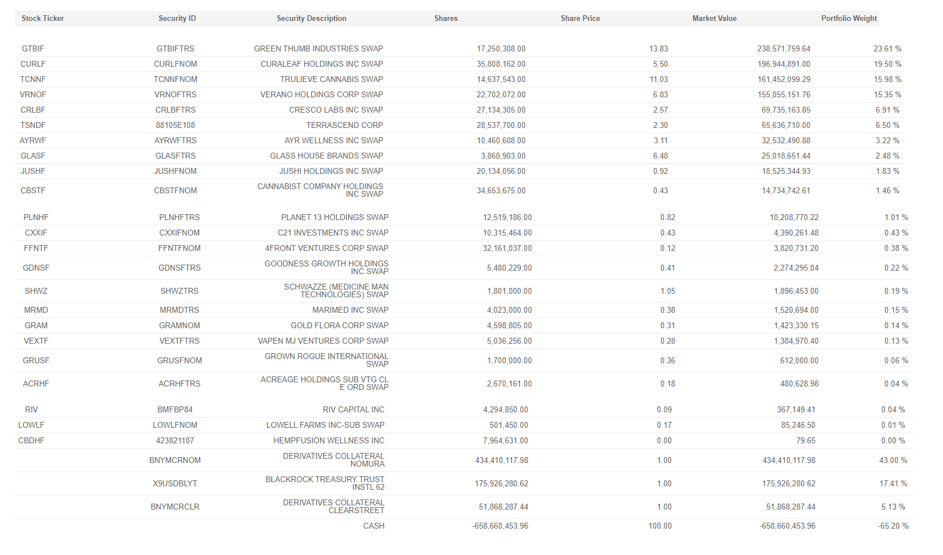This screenshot has height=555, width=943.
Task: Click portfolio weight 17.41 %
Action: point(893,483)
